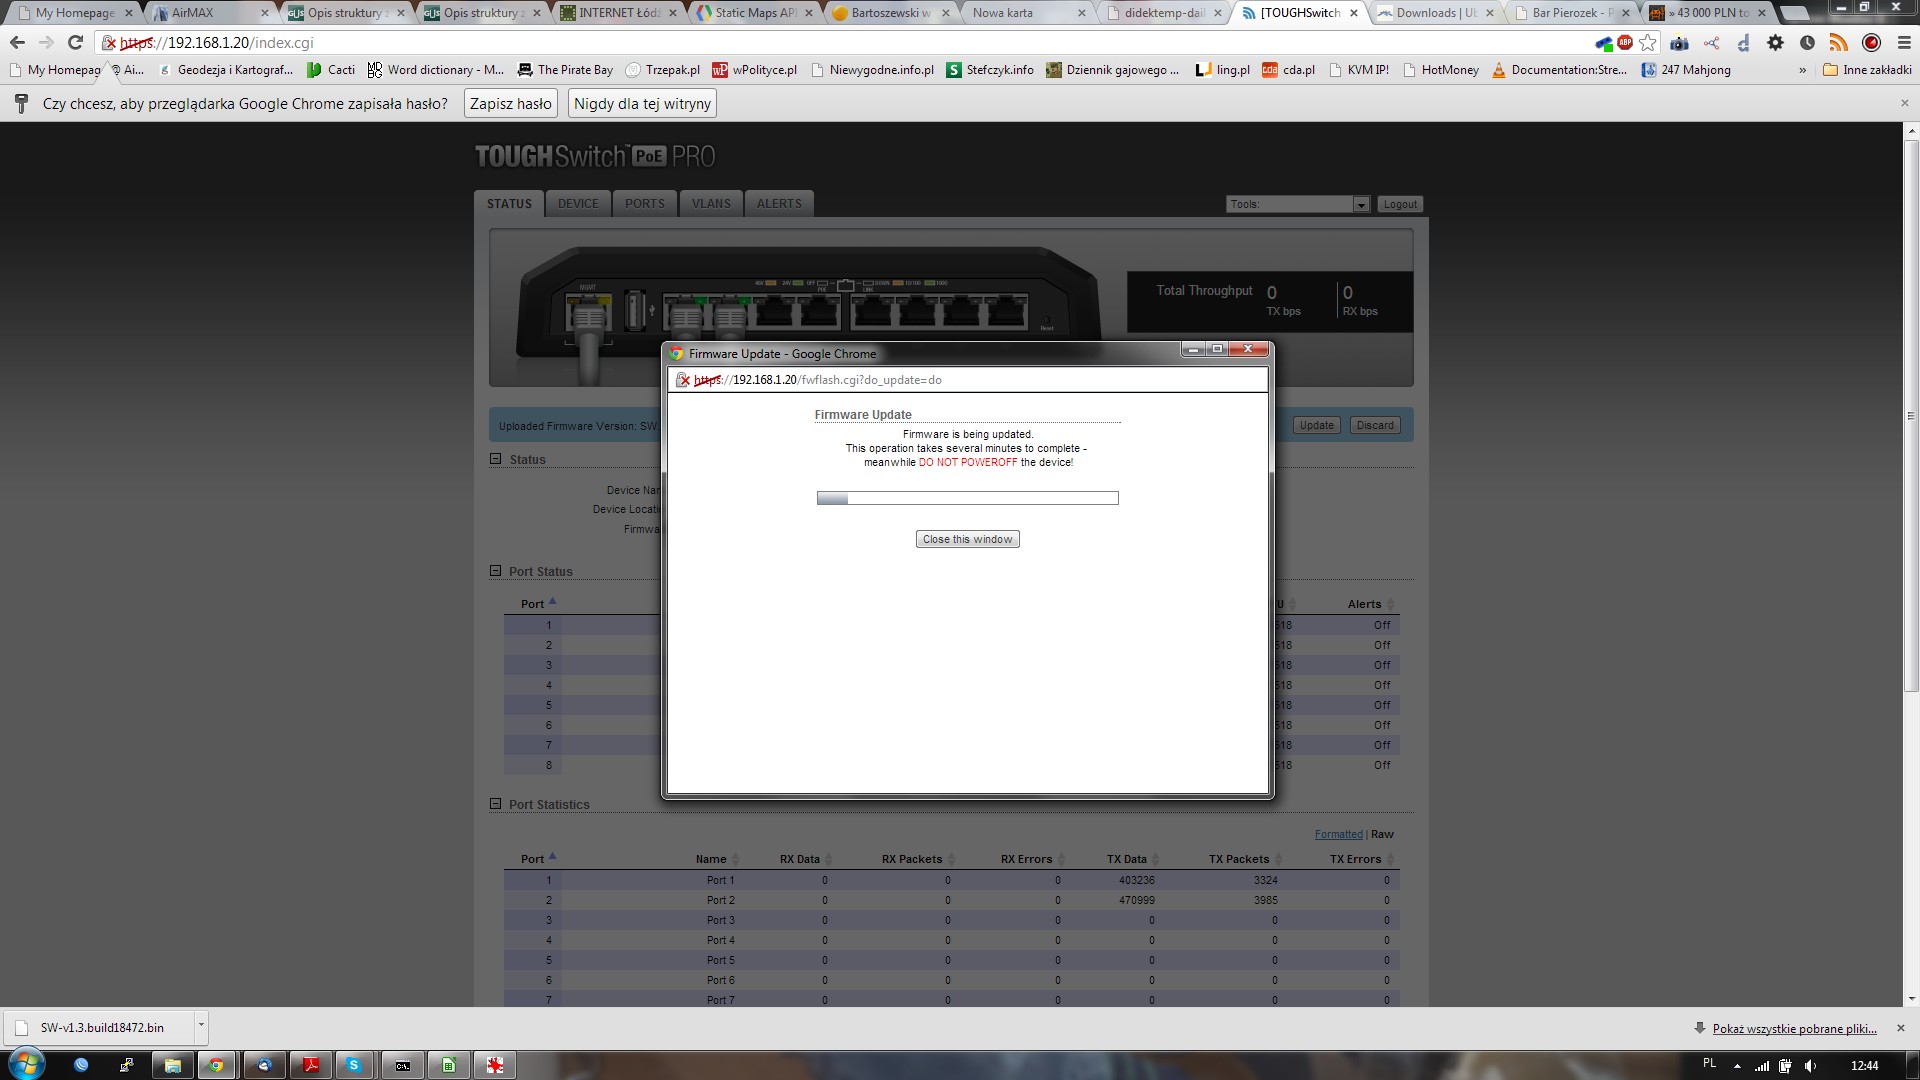Switch to the ALERTS tab
Screen dimensions: 1920x1080
[779, 204]
